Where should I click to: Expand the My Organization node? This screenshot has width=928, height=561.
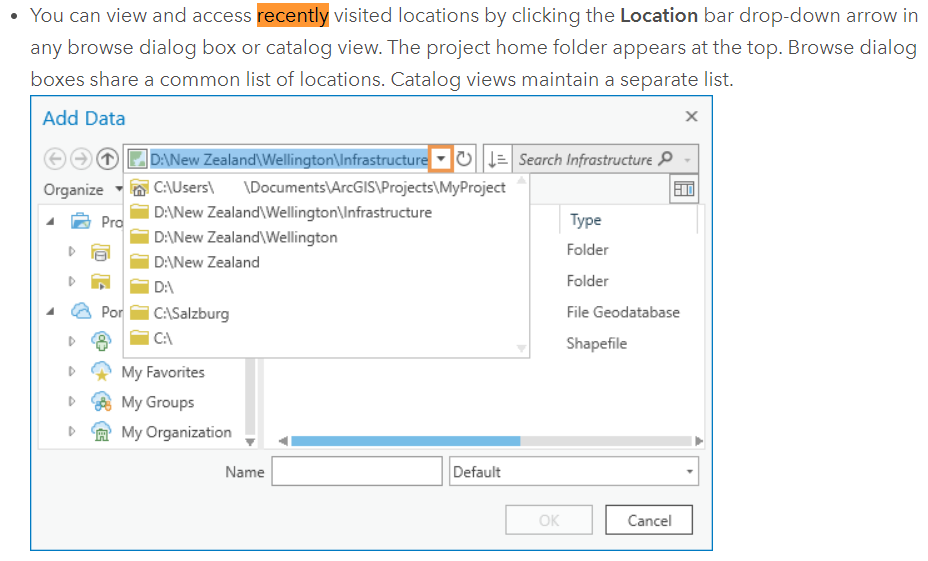point(72,432)
